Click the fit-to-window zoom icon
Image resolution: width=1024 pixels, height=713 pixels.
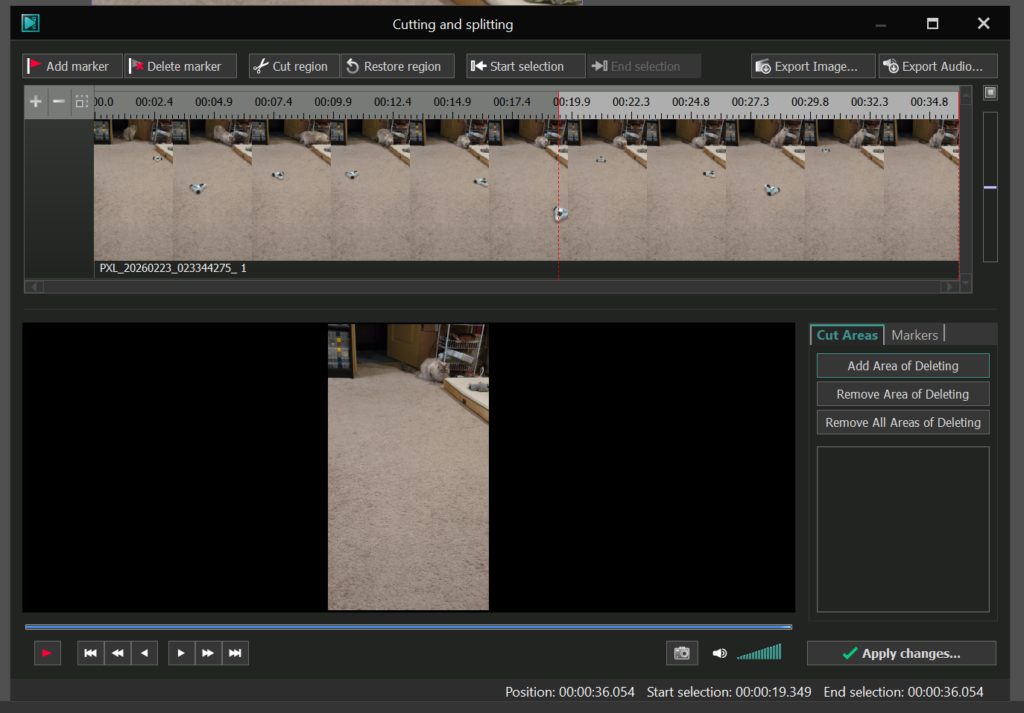pyautogui.click(x=81, y=102)
